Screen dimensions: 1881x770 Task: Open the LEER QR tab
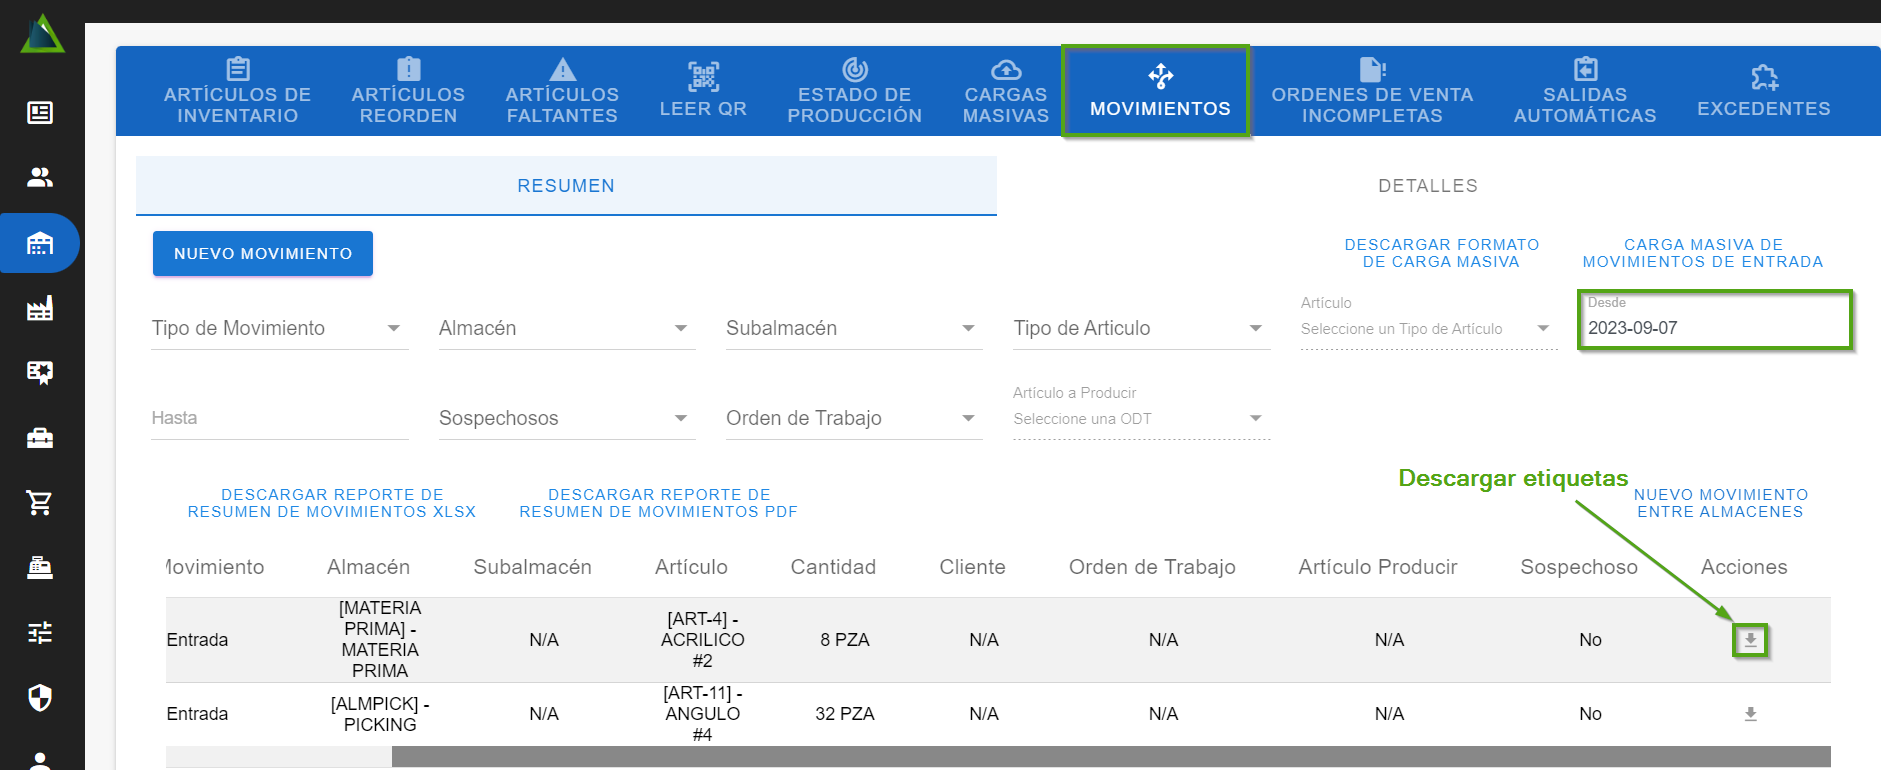click(x=703, y=91)
